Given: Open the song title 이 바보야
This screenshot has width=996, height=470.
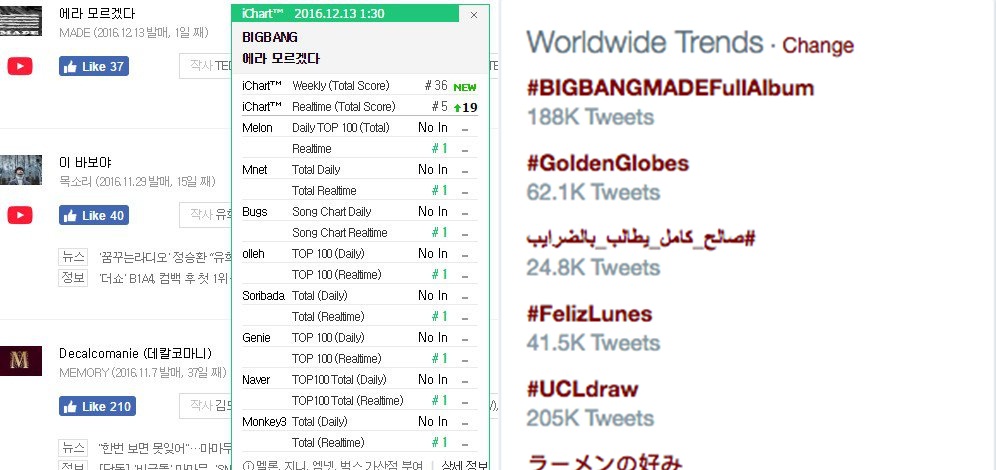Looking at the screenshot, I should tap(85, 161).
